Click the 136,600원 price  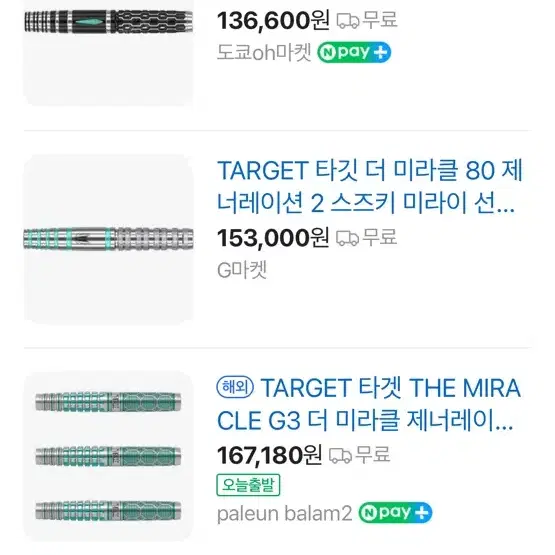tap(273, 21)
